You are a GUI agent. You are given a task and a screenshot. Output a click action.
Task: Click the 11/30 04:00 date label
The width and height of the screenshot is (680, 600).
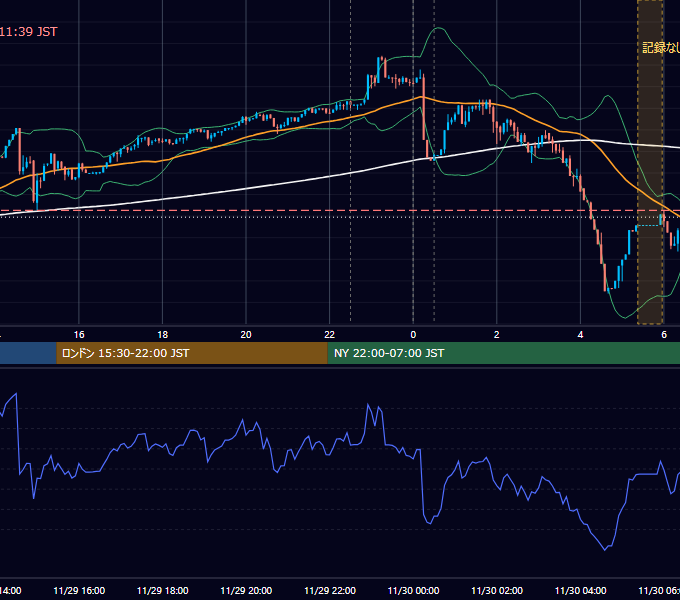[581, 591]
